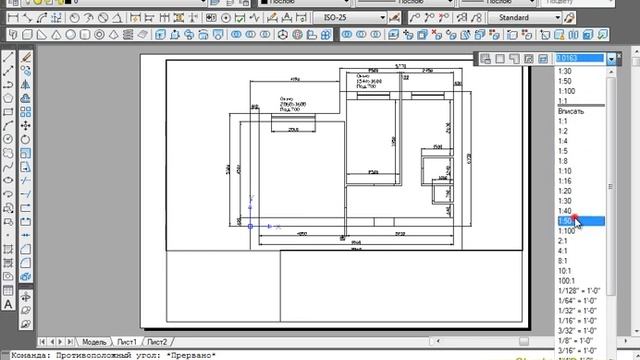Click the viewport scale input field

(580, 58)
